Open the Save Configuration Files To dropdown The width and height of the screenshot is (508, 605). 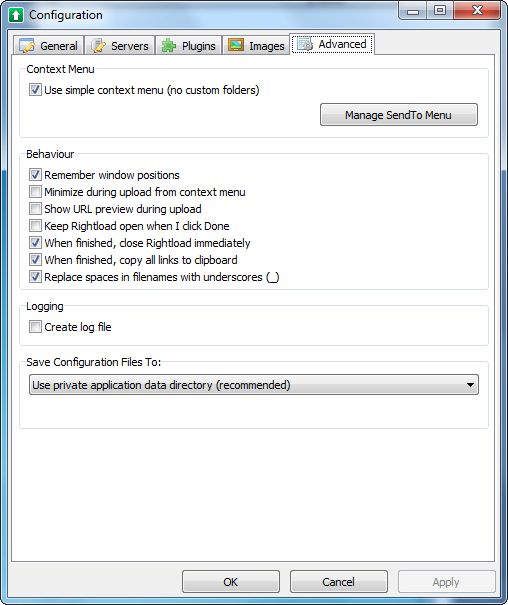coord(254,385)
